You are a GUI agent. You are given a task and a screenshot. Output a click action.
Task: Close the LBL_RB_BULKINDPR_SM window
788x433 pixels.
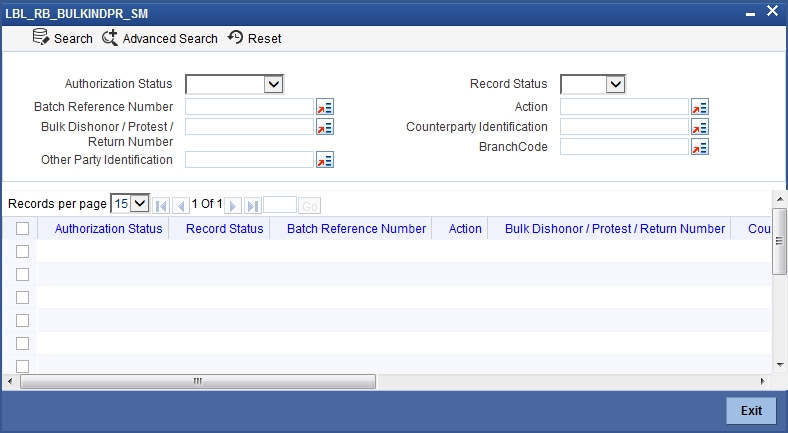pos(772,11)
